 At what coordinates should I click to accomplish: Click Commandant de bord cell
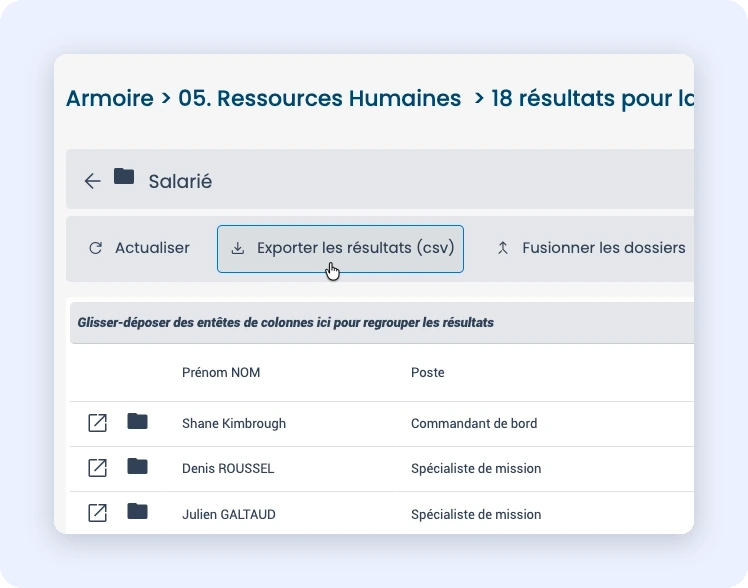474,423
